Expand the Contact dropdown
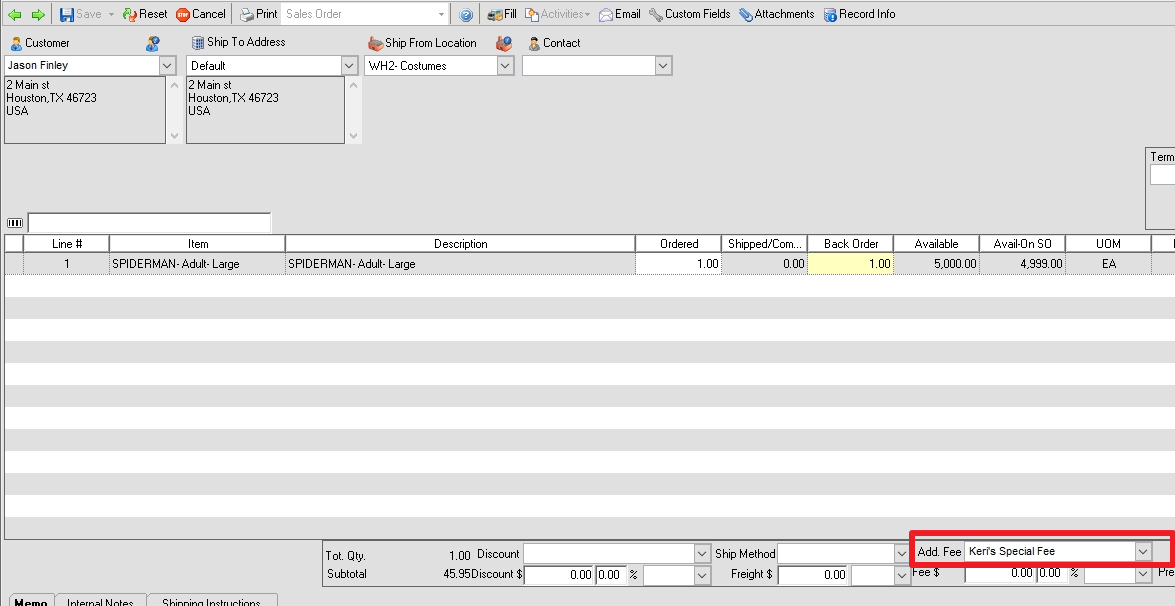 [x=662, y=66]
